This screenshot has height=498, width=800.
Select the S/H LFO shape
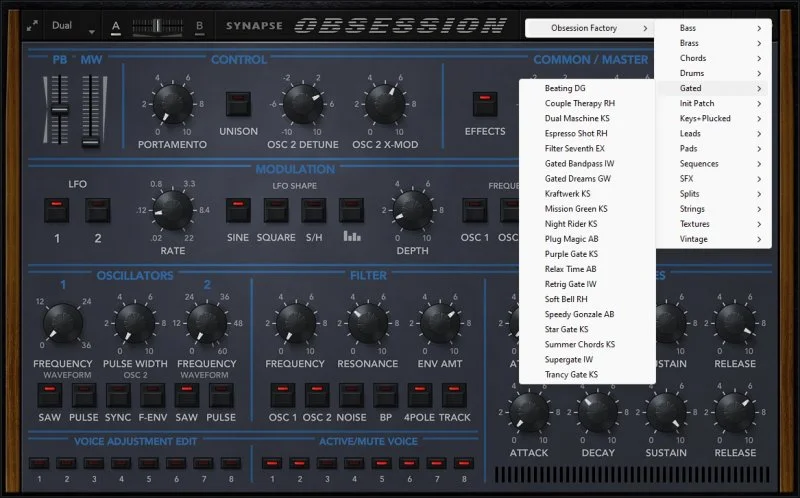point(314,210)
